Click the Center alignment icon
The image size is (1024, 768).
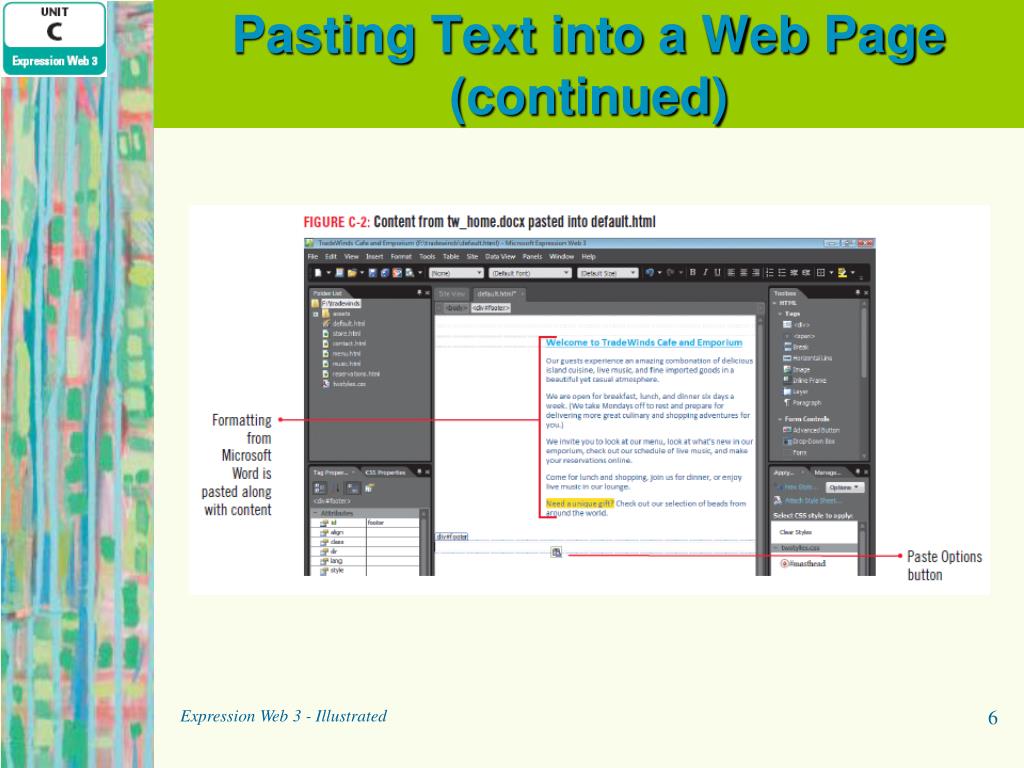744,272
